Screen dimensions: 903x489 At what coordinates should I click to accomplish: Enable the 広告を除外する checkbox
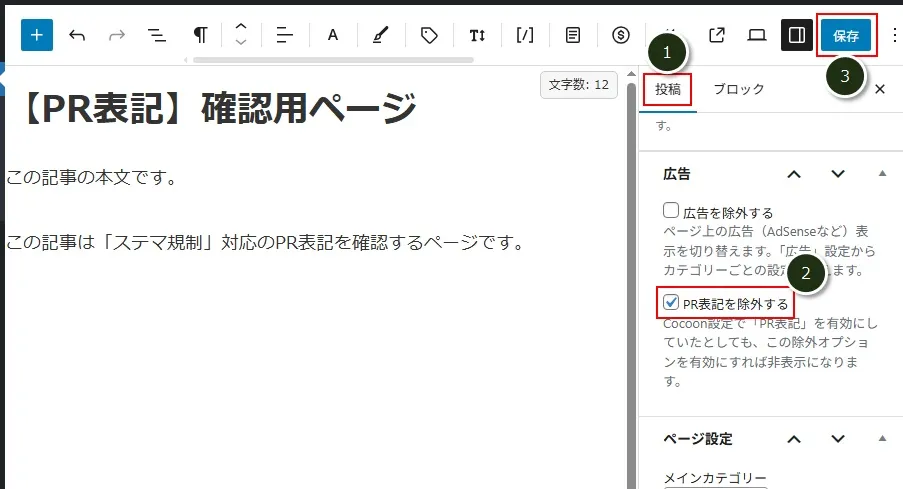click(672, 211)
